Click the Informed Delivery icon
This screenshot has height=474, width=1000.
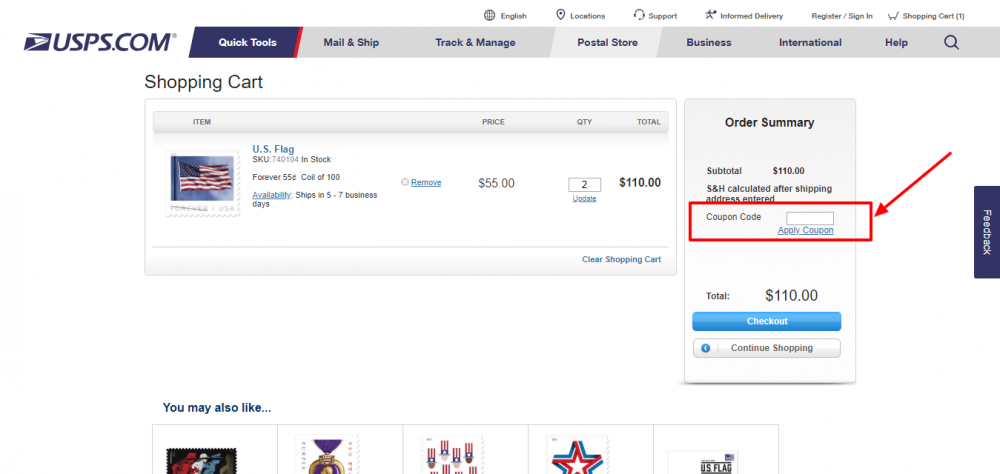tap(710, 15)
